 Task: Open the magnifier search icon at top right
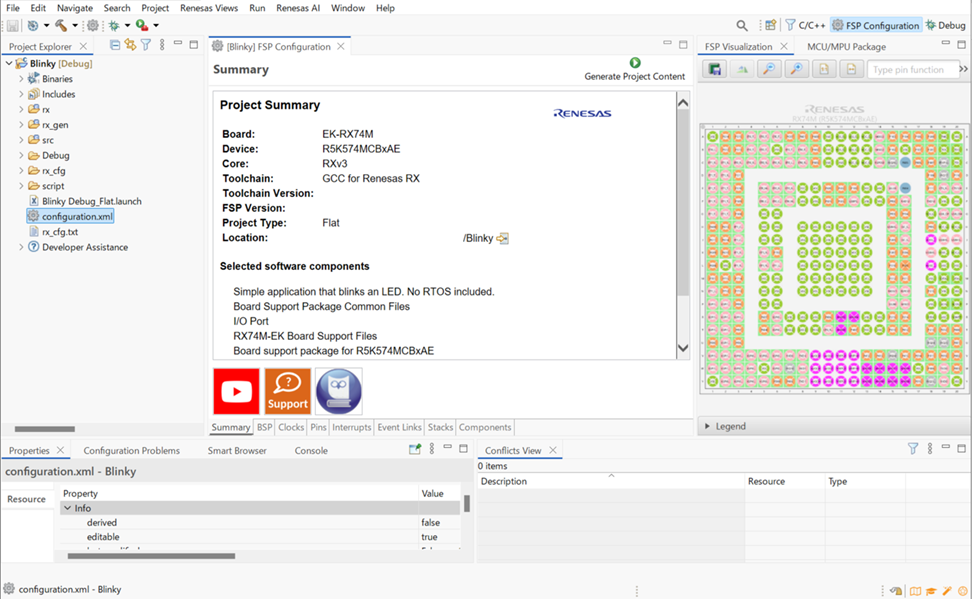point(741,25)
